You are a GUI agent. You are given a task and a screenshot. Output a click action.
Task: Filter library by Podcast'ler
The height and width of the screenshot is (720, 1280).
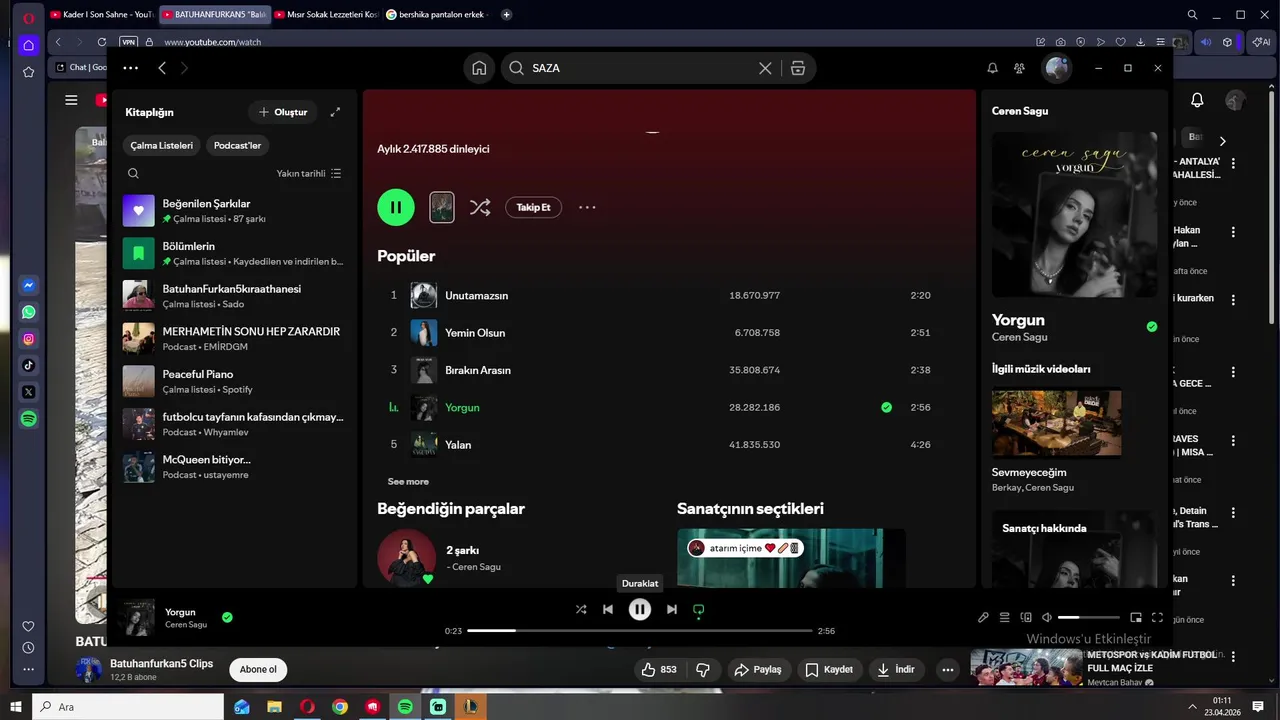[237, 145]
